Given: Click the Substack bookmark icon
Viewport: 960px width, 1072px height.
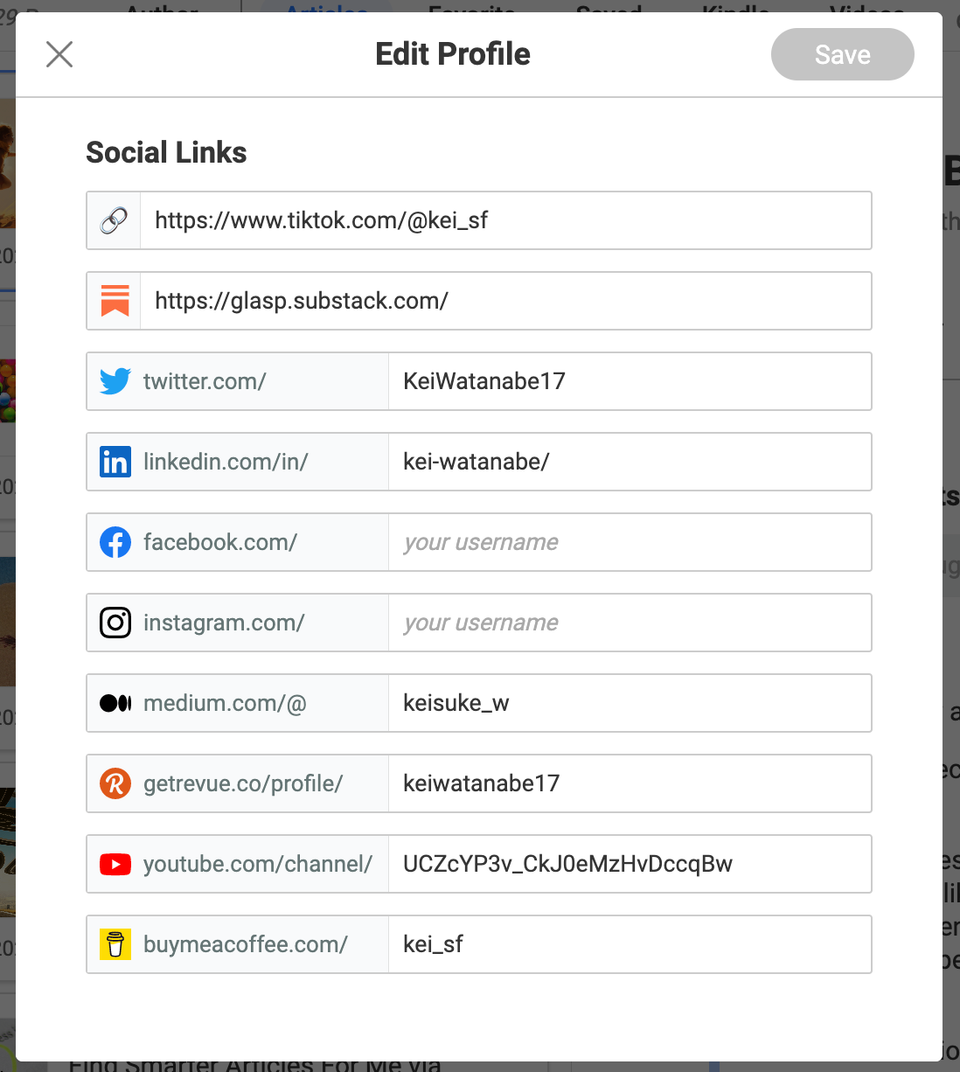Looking at the screenshot, I should pos(113,300).
